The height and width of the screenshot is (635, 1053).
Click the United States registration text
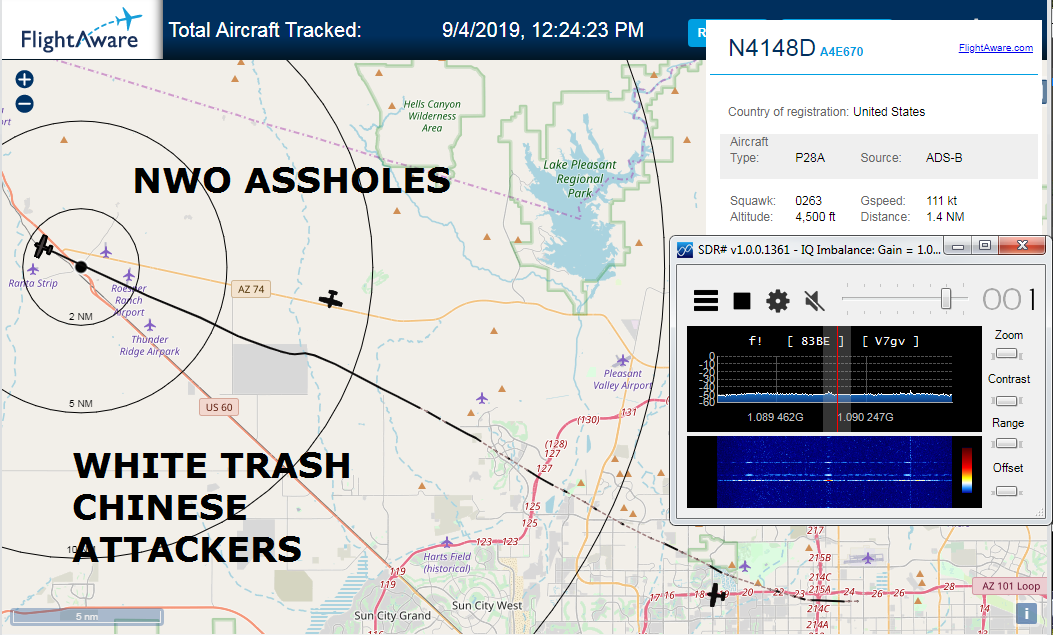[x=888, y=112]
